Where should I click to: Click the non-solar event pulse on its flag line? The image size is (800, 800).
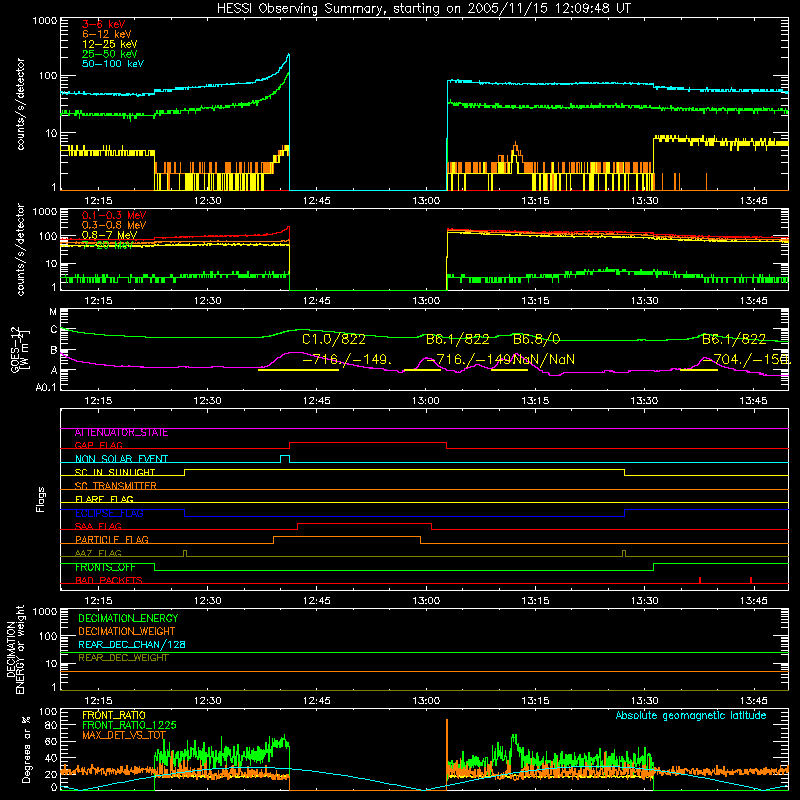tap(285, 458)
